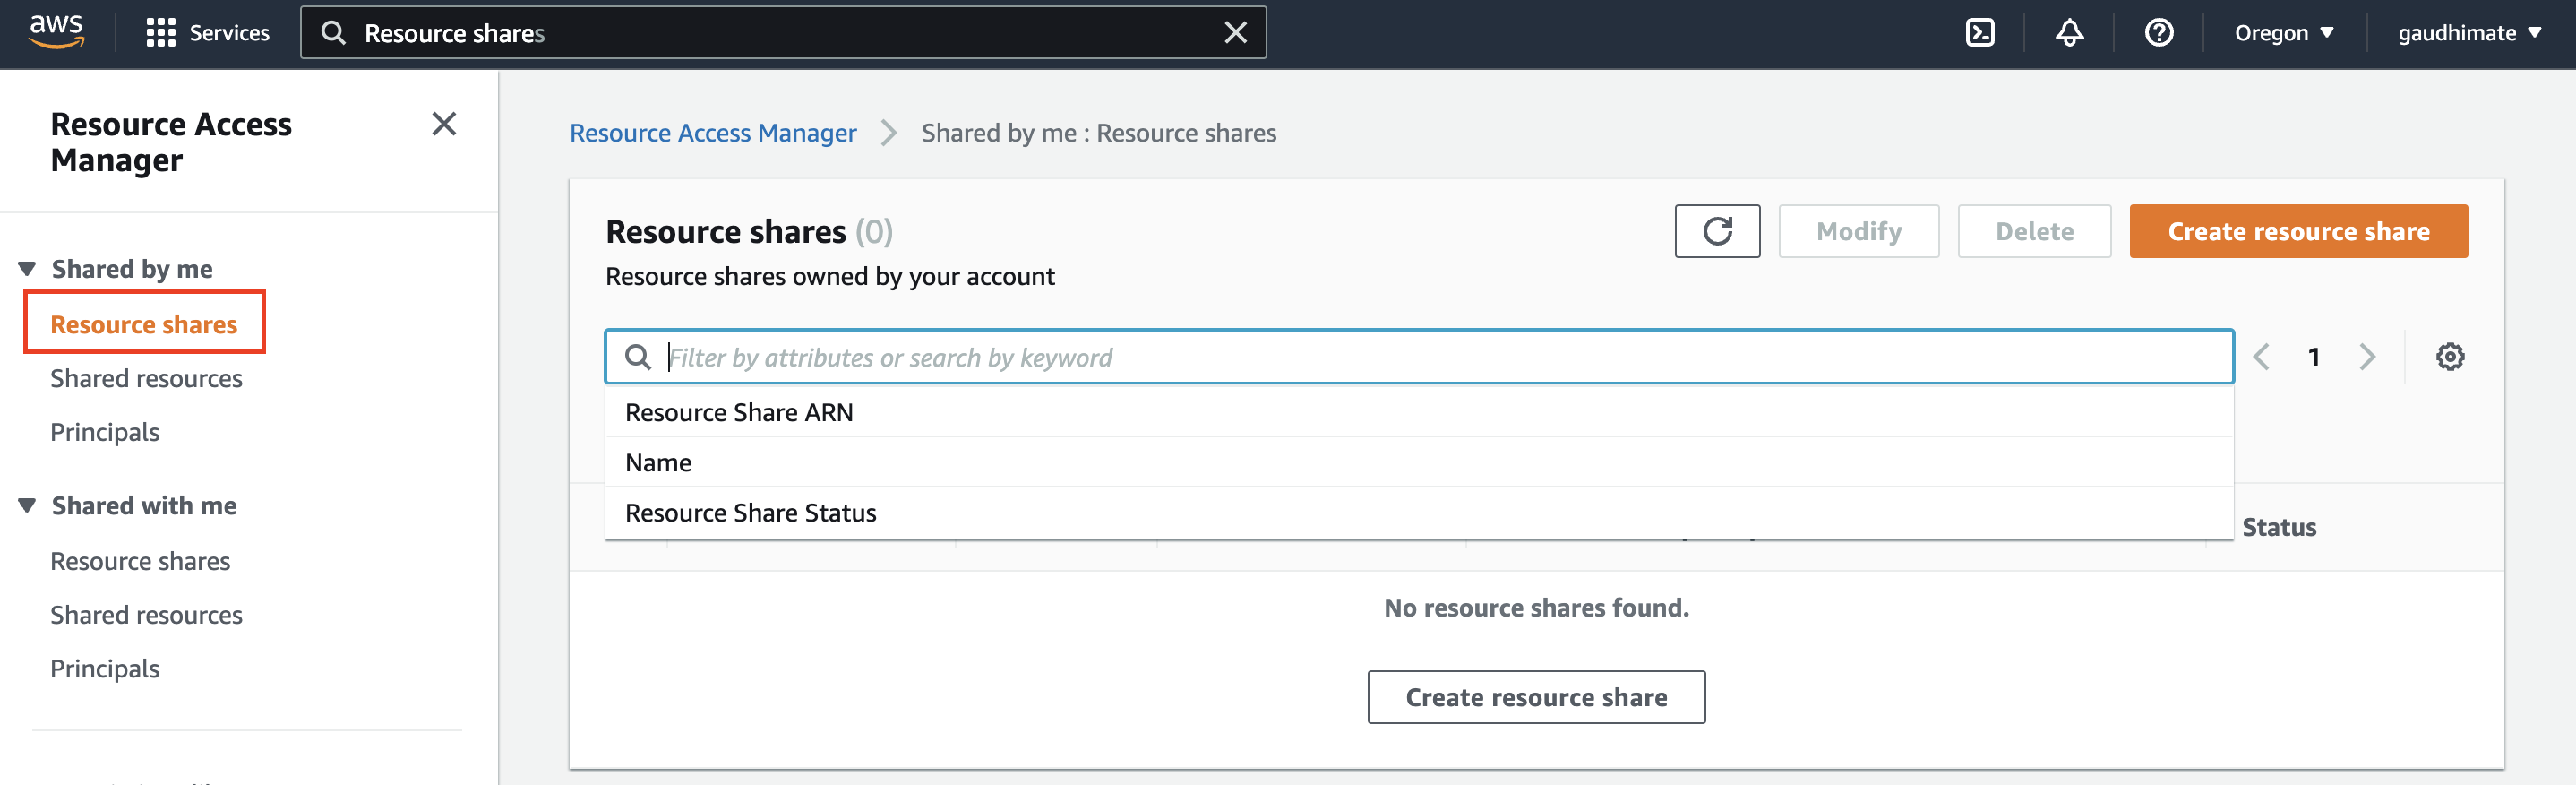Select the Name filter attribute
The height and width of the screenshot is (785, 2576).
pos(658,463)
